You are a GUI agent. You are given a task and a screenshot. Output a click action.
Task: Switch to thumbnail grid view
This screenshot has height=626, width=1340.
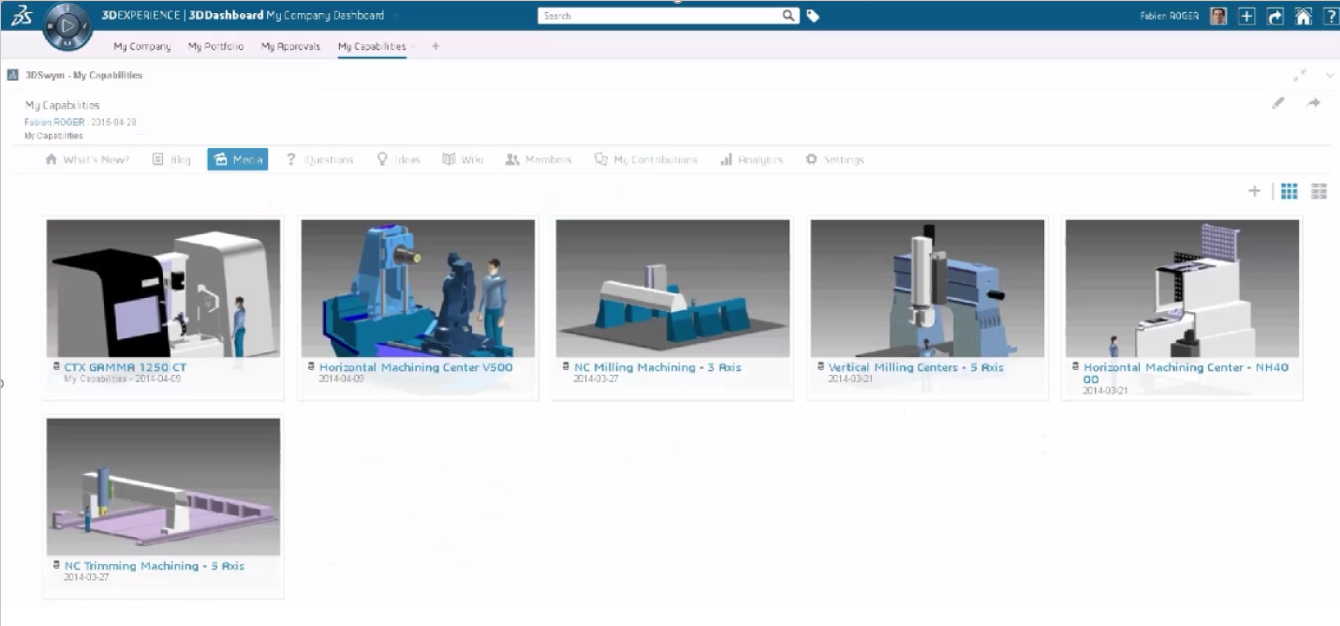click(1289, 191)
